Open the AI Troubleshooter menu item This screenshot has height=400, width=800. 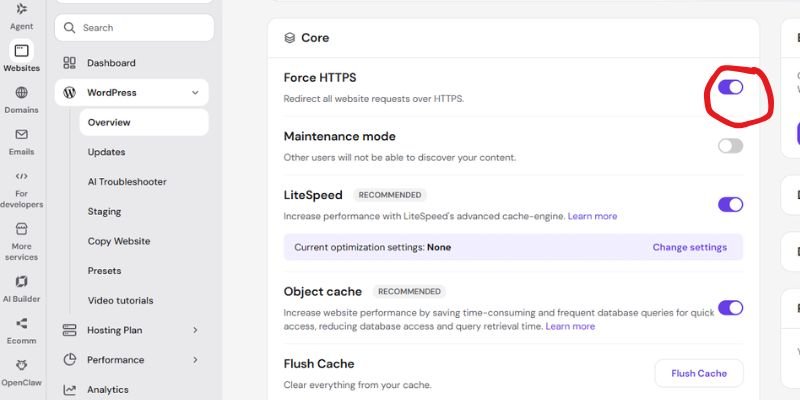tap(127, 182)
